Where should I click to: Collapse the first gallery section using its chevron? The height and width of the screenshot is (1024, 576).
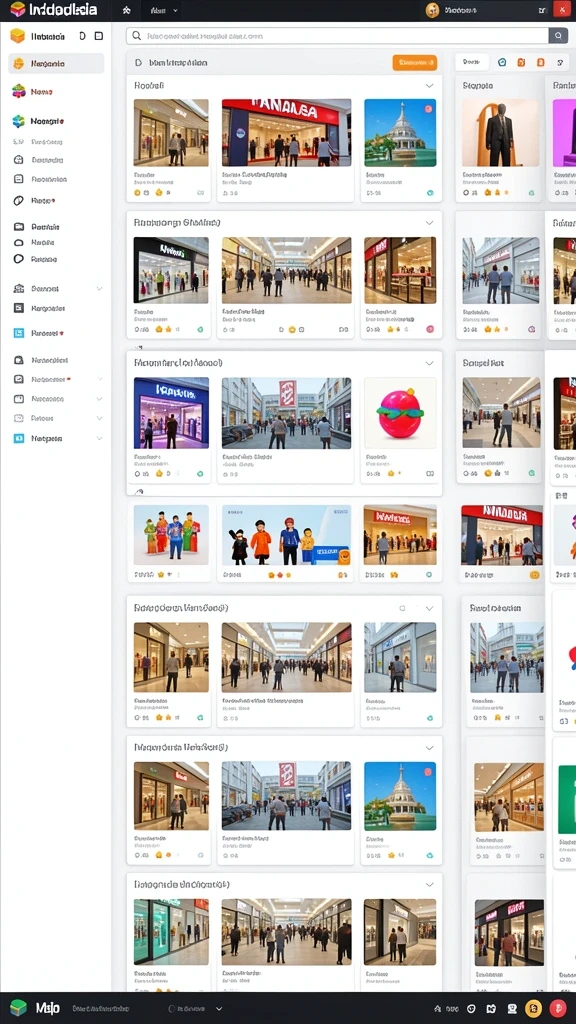pyautogui.click(x=429, y=86)
